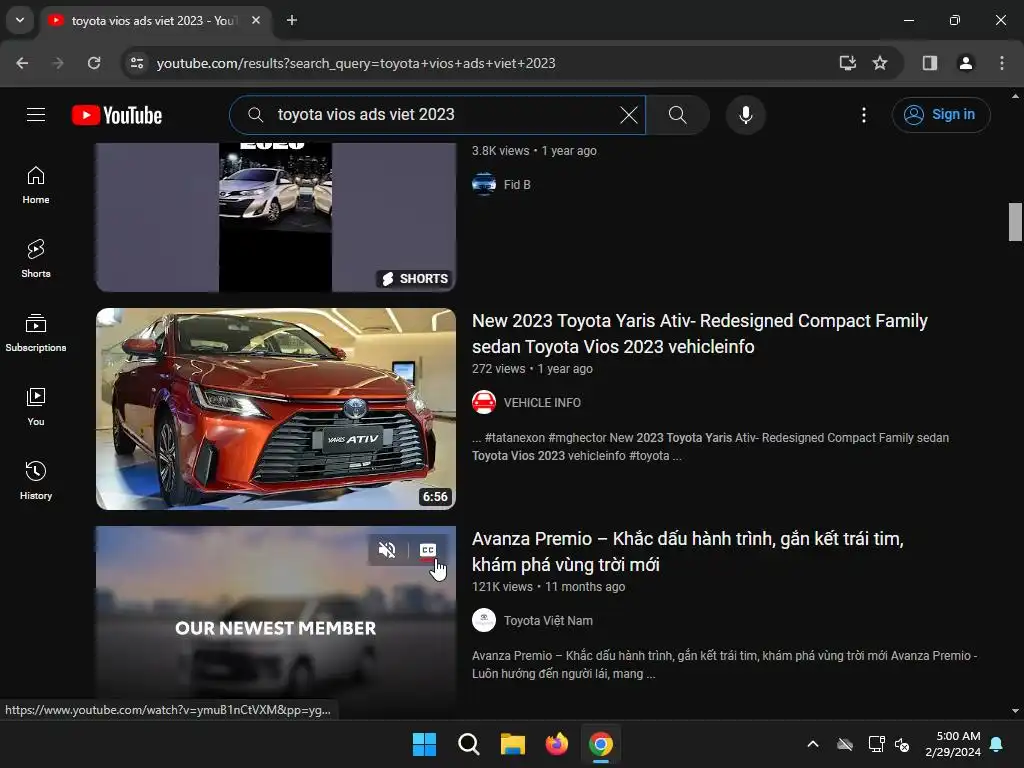Launch Firefox from the taskbar
This screenshot has height=768, width=1024.
click(x=556, y=744)
